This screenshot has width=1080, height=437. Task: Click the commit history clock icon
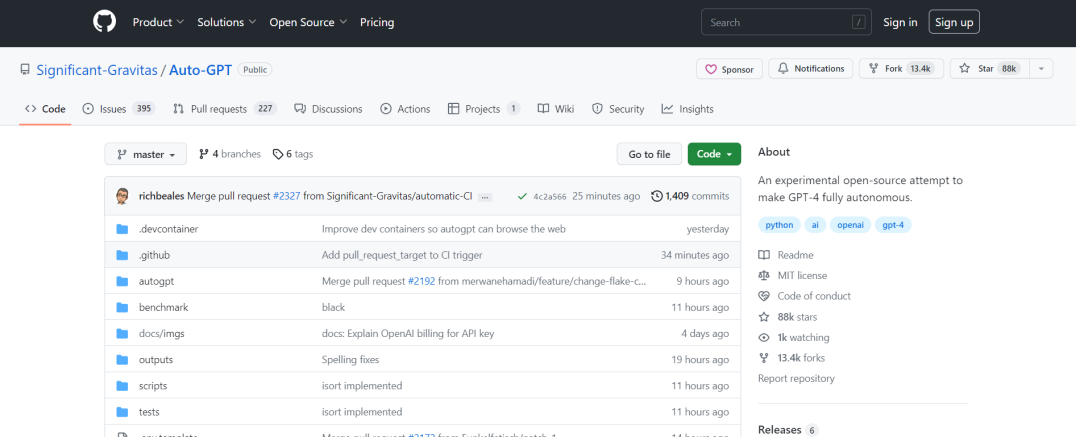pyautogui.click(x=657, y=196)
